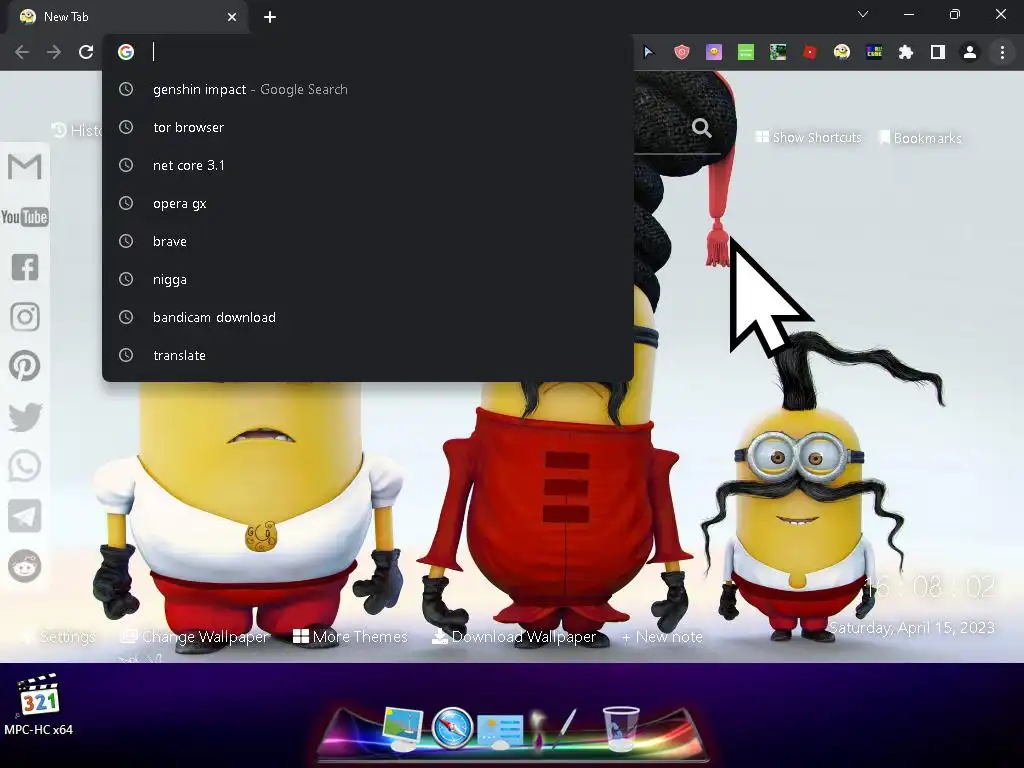Click Change Wallpaper
Viewport: 1024px width, 768px height.
point(195,637)
